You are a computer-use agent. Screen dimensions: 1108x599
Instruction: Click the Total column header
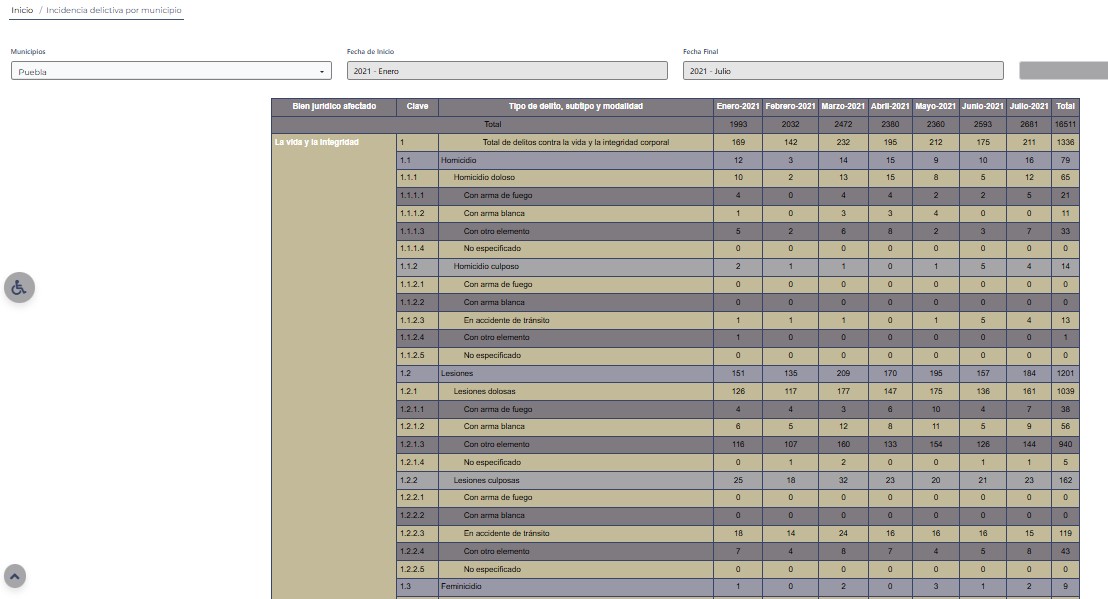[x=1065, y=106]
